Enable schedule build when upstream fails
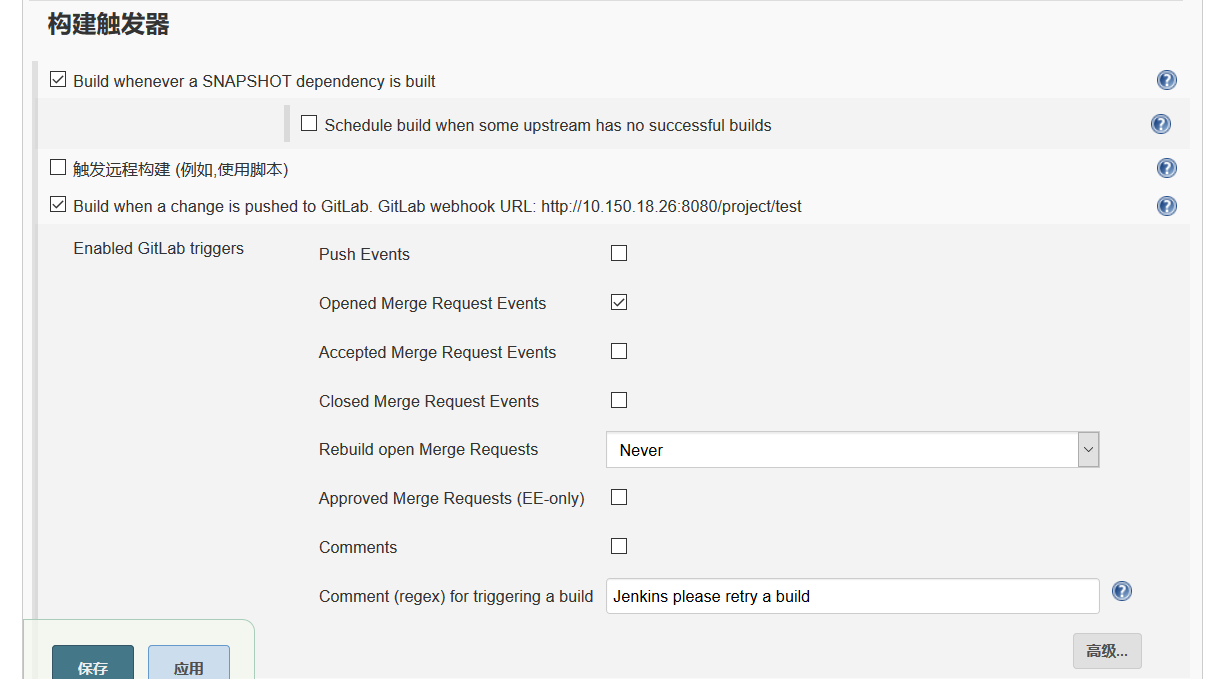 click(x=309, y=122)
